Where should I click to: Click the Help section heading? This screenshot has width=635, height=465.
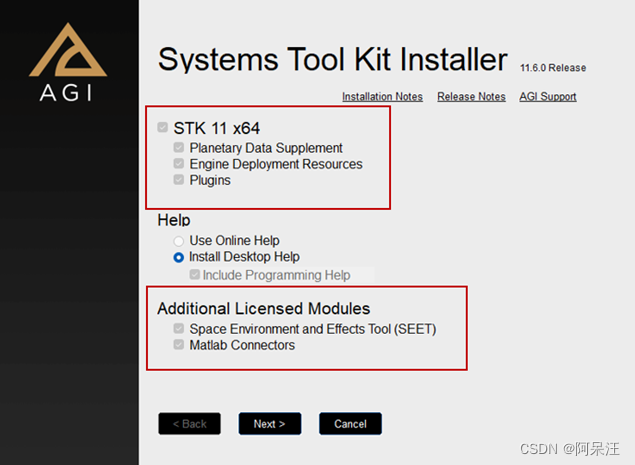174,220
